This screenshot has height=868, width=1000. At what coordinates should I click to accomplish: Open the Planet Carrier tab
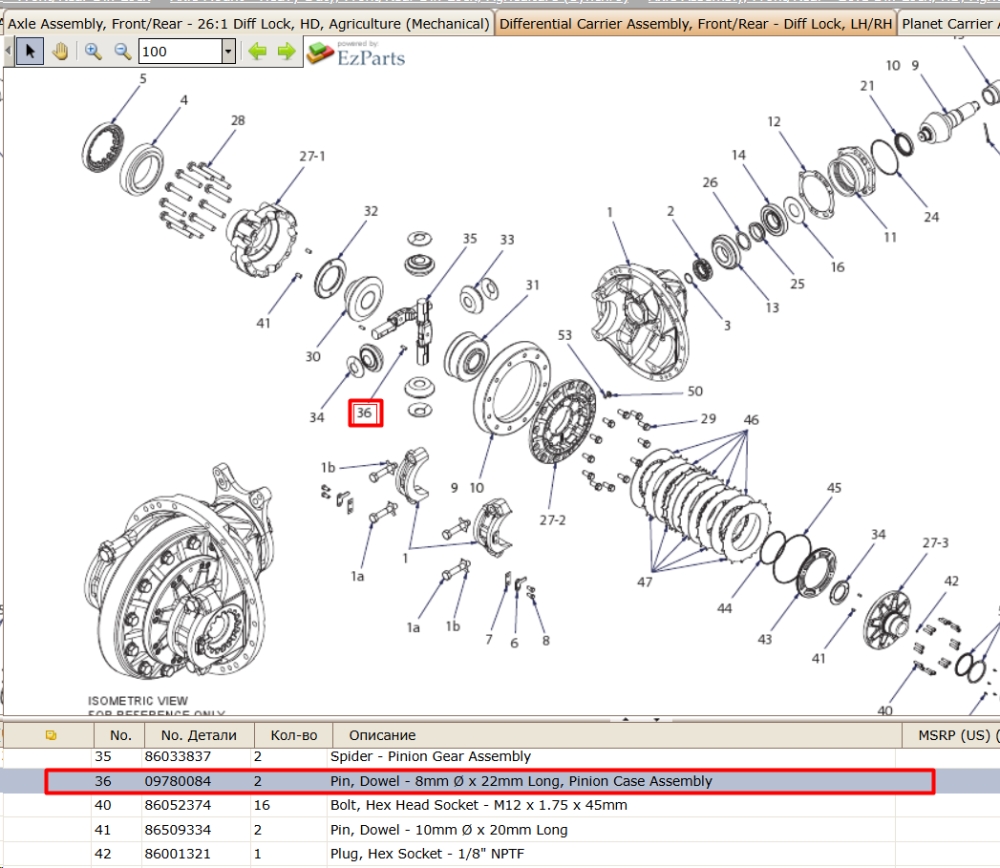pyautogui.click(x=948, y=24)
